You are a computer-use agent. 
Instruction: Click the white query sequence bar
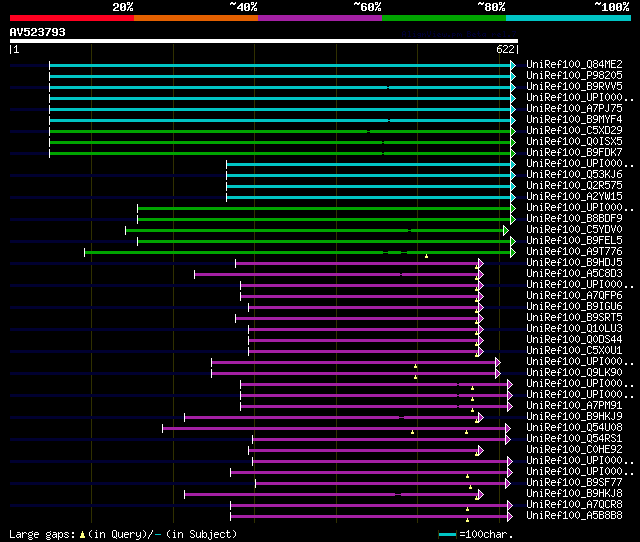point(264,41)
